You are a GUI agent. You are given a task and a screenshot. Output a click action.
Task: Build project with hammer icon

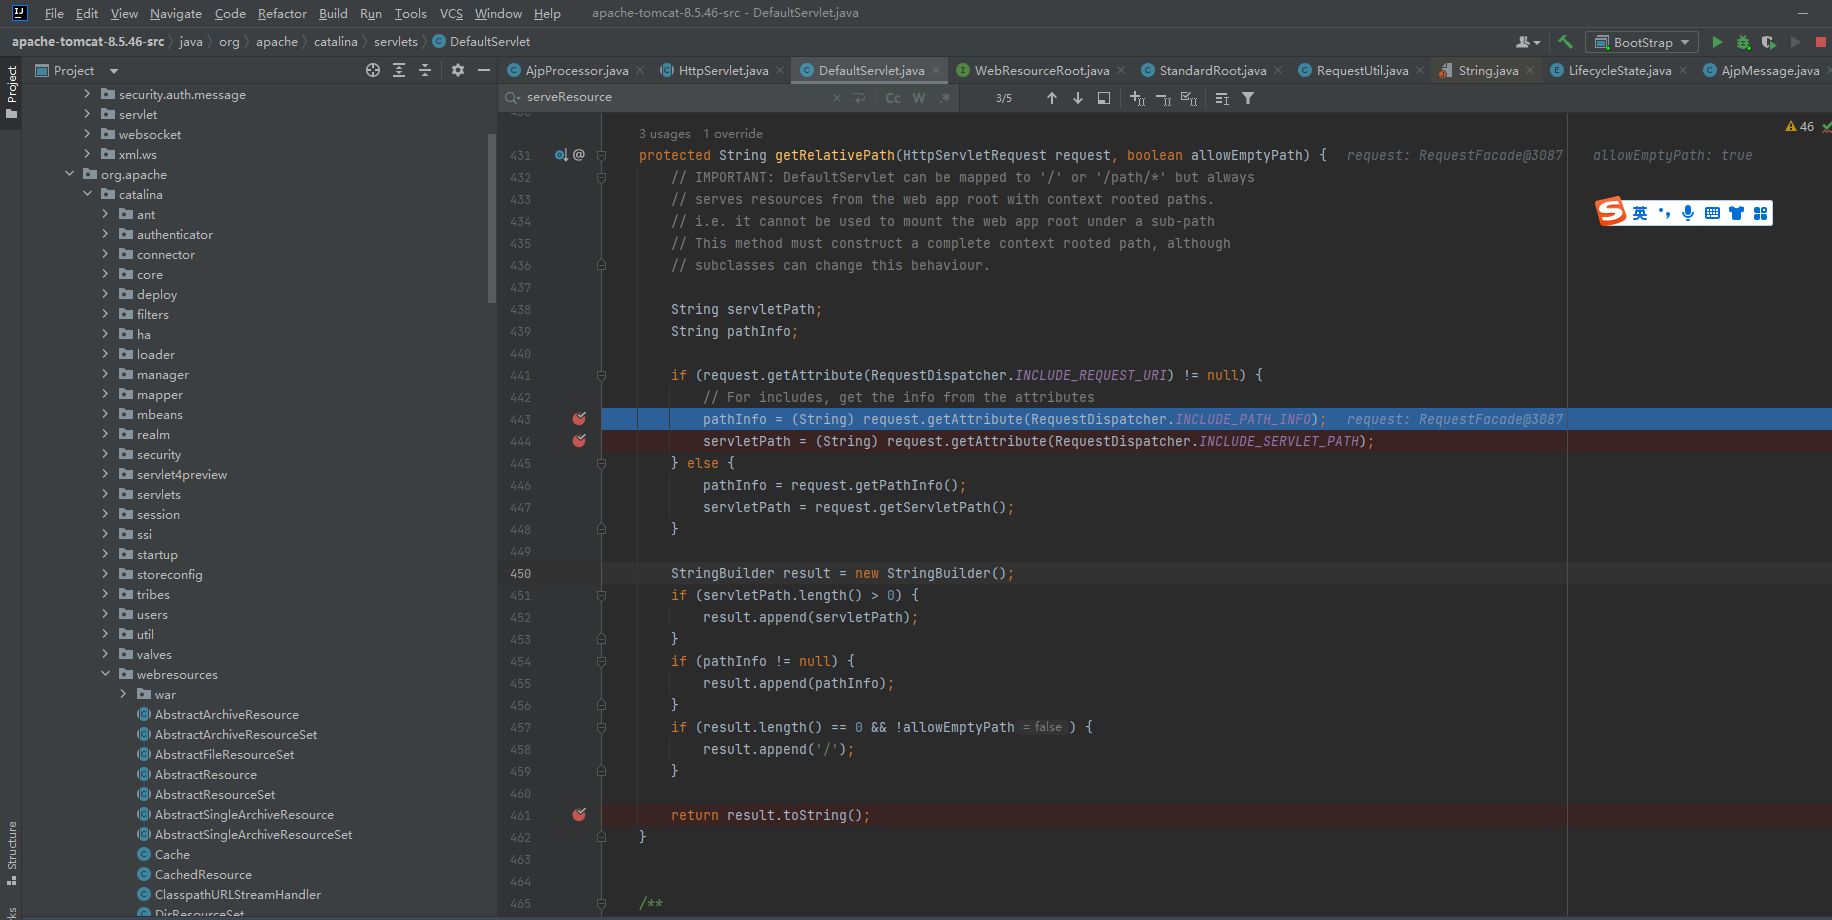[1565, 42]
